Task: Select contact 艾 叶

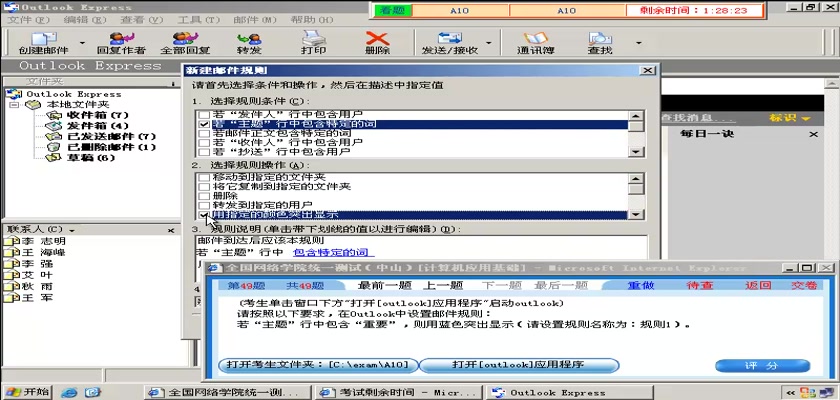Action: pyautogui.click(x=37, y=275)
